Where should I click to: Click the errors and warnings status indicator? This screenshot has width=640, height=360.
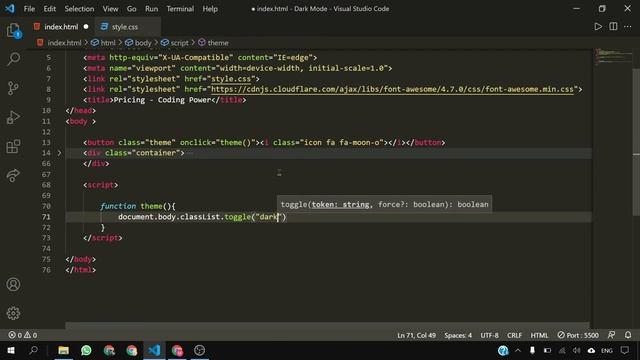click(23, 335)
